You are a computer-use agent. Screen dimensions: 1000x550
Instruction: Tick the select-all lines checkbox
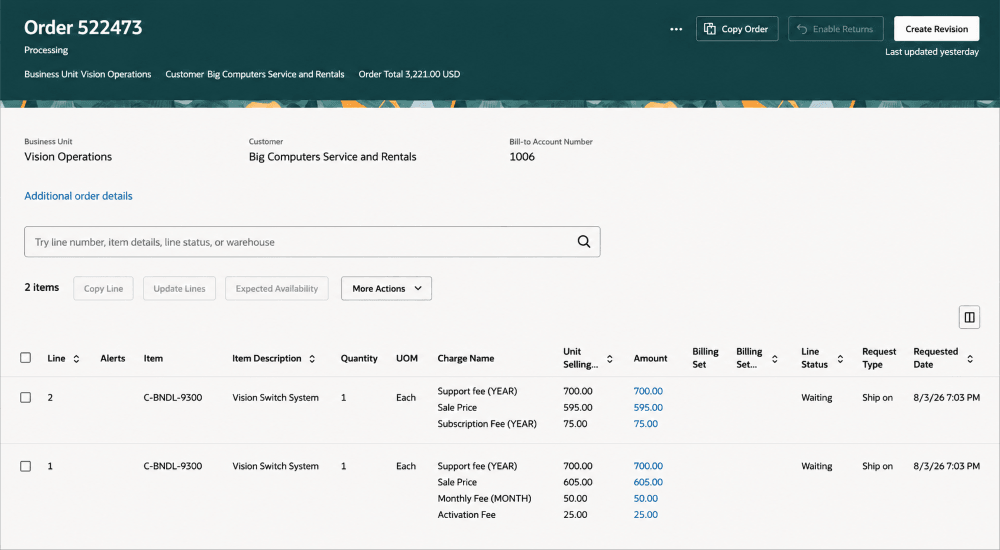[x=26, y=357]
